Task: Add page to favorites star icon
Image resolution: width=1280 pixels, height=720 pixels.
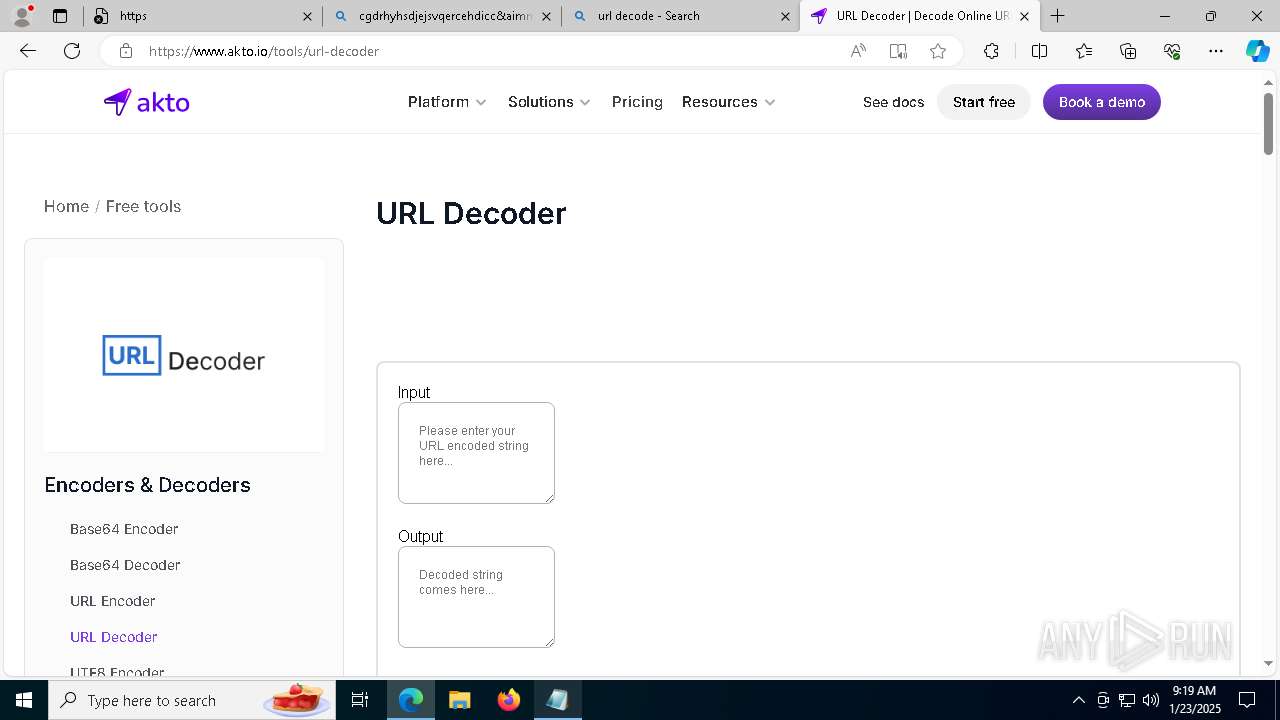Action: (x=938, y=51)
